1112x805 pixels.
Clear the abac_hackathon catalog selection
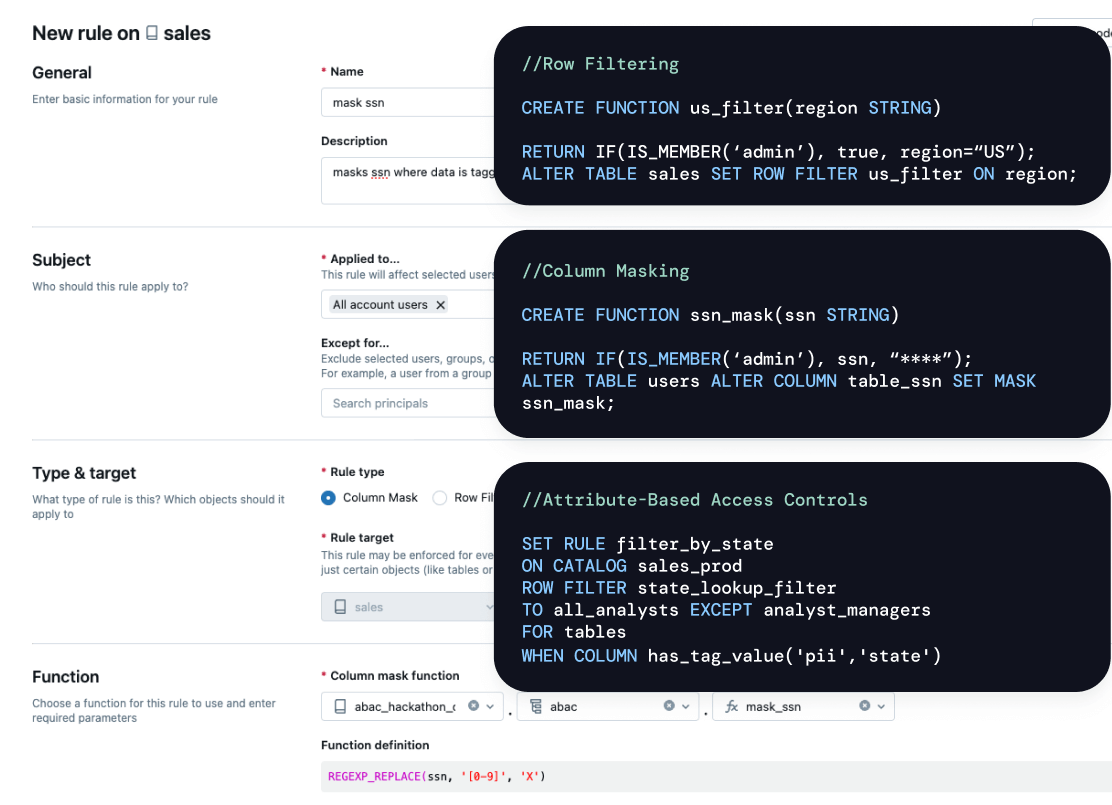[x=473, y=706]
